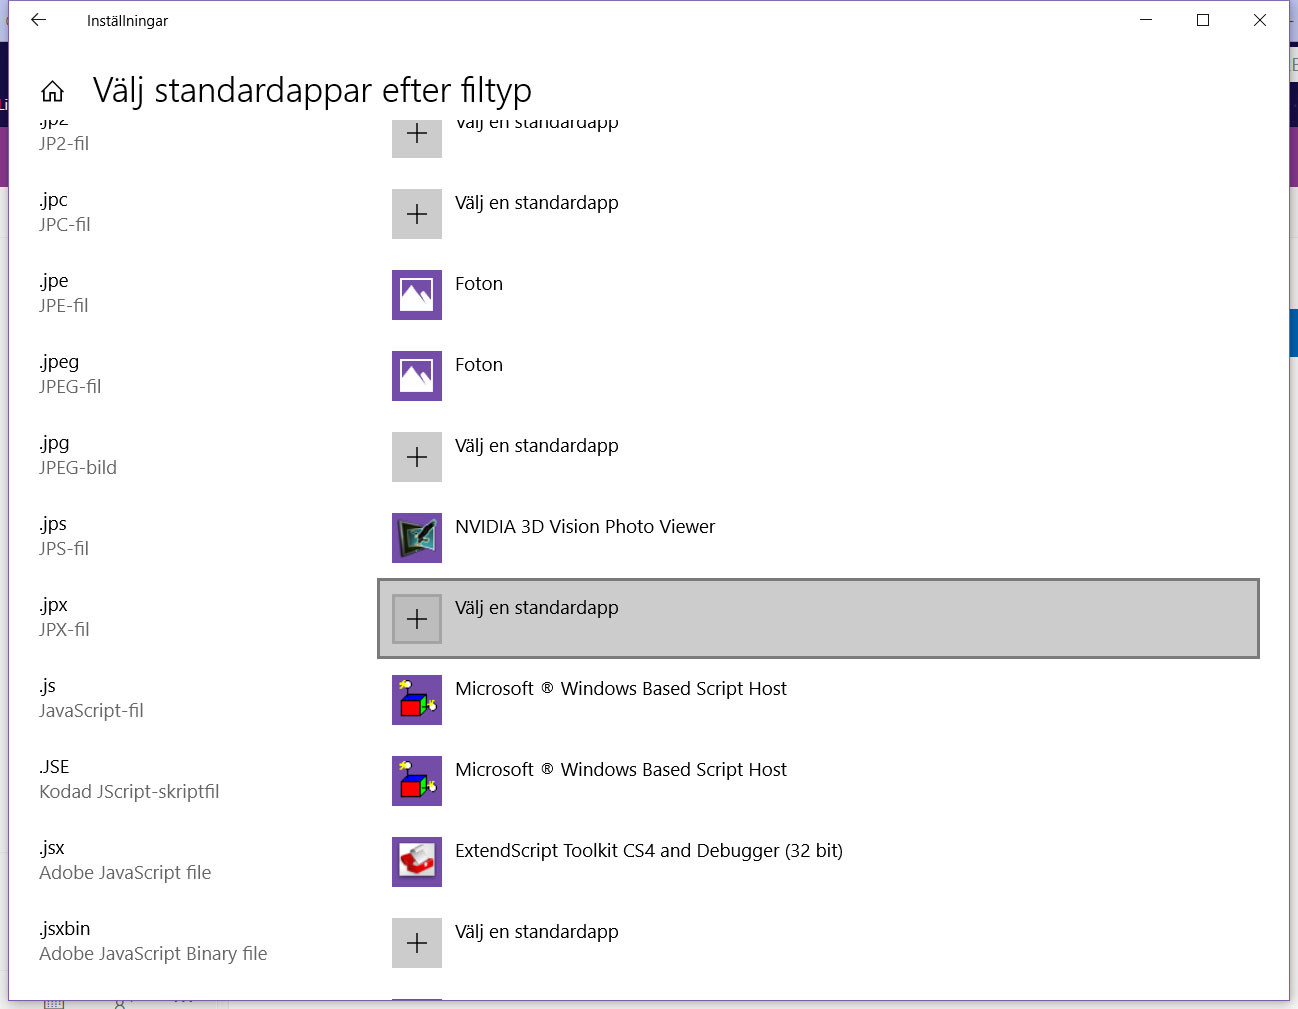1298x1009 pixels.
Task: Click the ExtendScript Toolkit icon for .jsx
Action: point(417,862)
